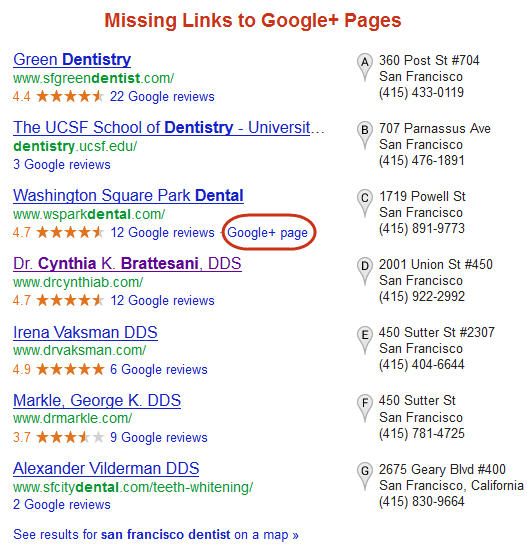Click map pin marker A
Image resolution: width=527 pixels, height=545 pixels.
pos(365,67)
